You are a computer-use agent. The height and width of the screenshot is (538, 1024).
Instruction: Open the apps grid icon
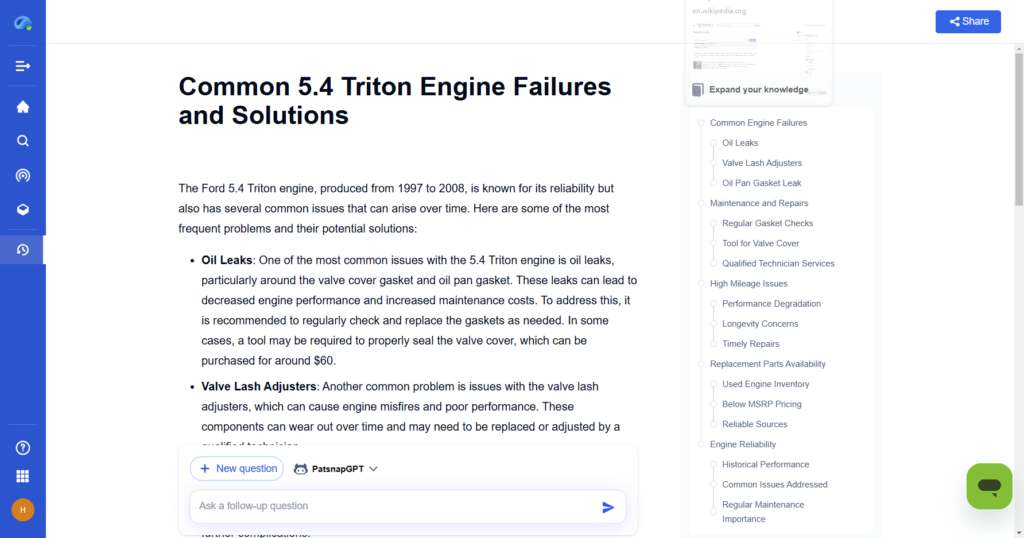22,476
